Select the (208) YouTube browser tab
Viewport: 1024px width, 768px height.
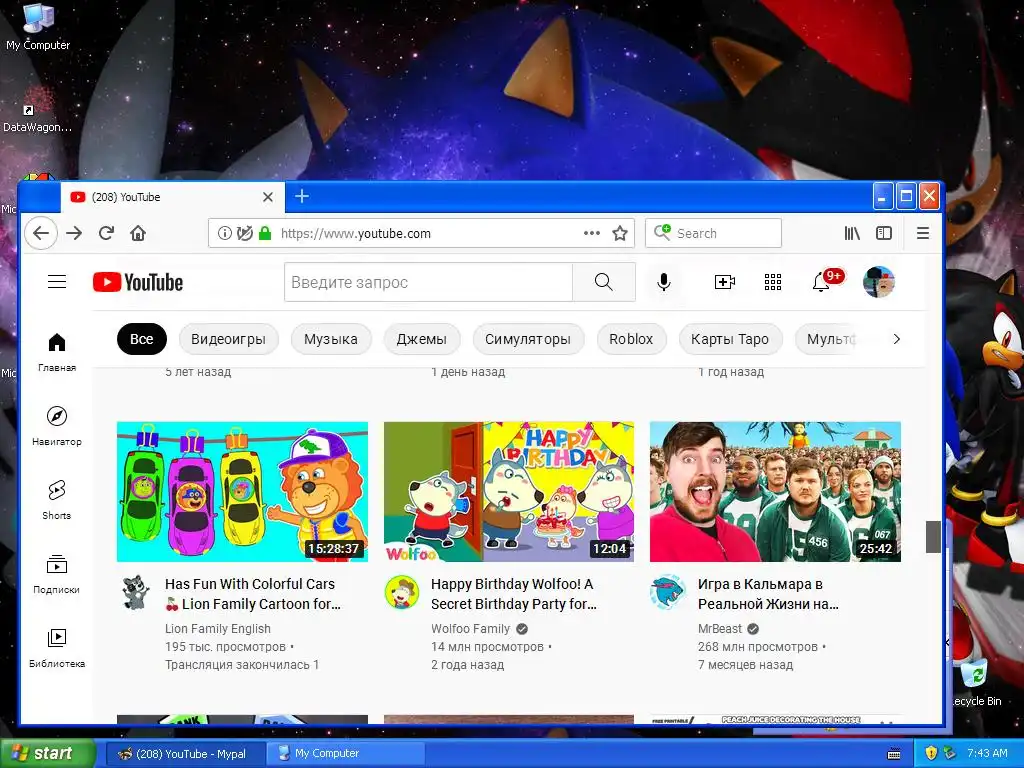point(173,197)
